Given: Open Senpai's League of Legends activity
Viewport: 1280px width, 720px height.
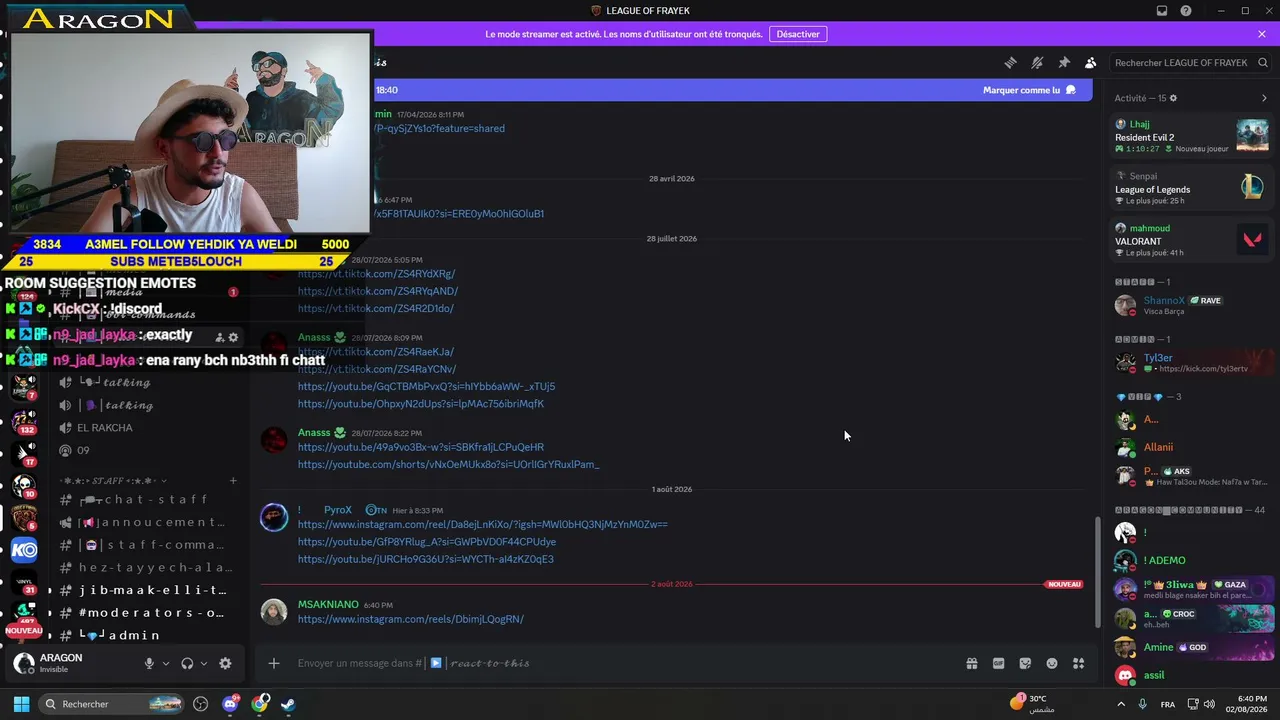Looking at the screenshot, I should pos(1192,187).
